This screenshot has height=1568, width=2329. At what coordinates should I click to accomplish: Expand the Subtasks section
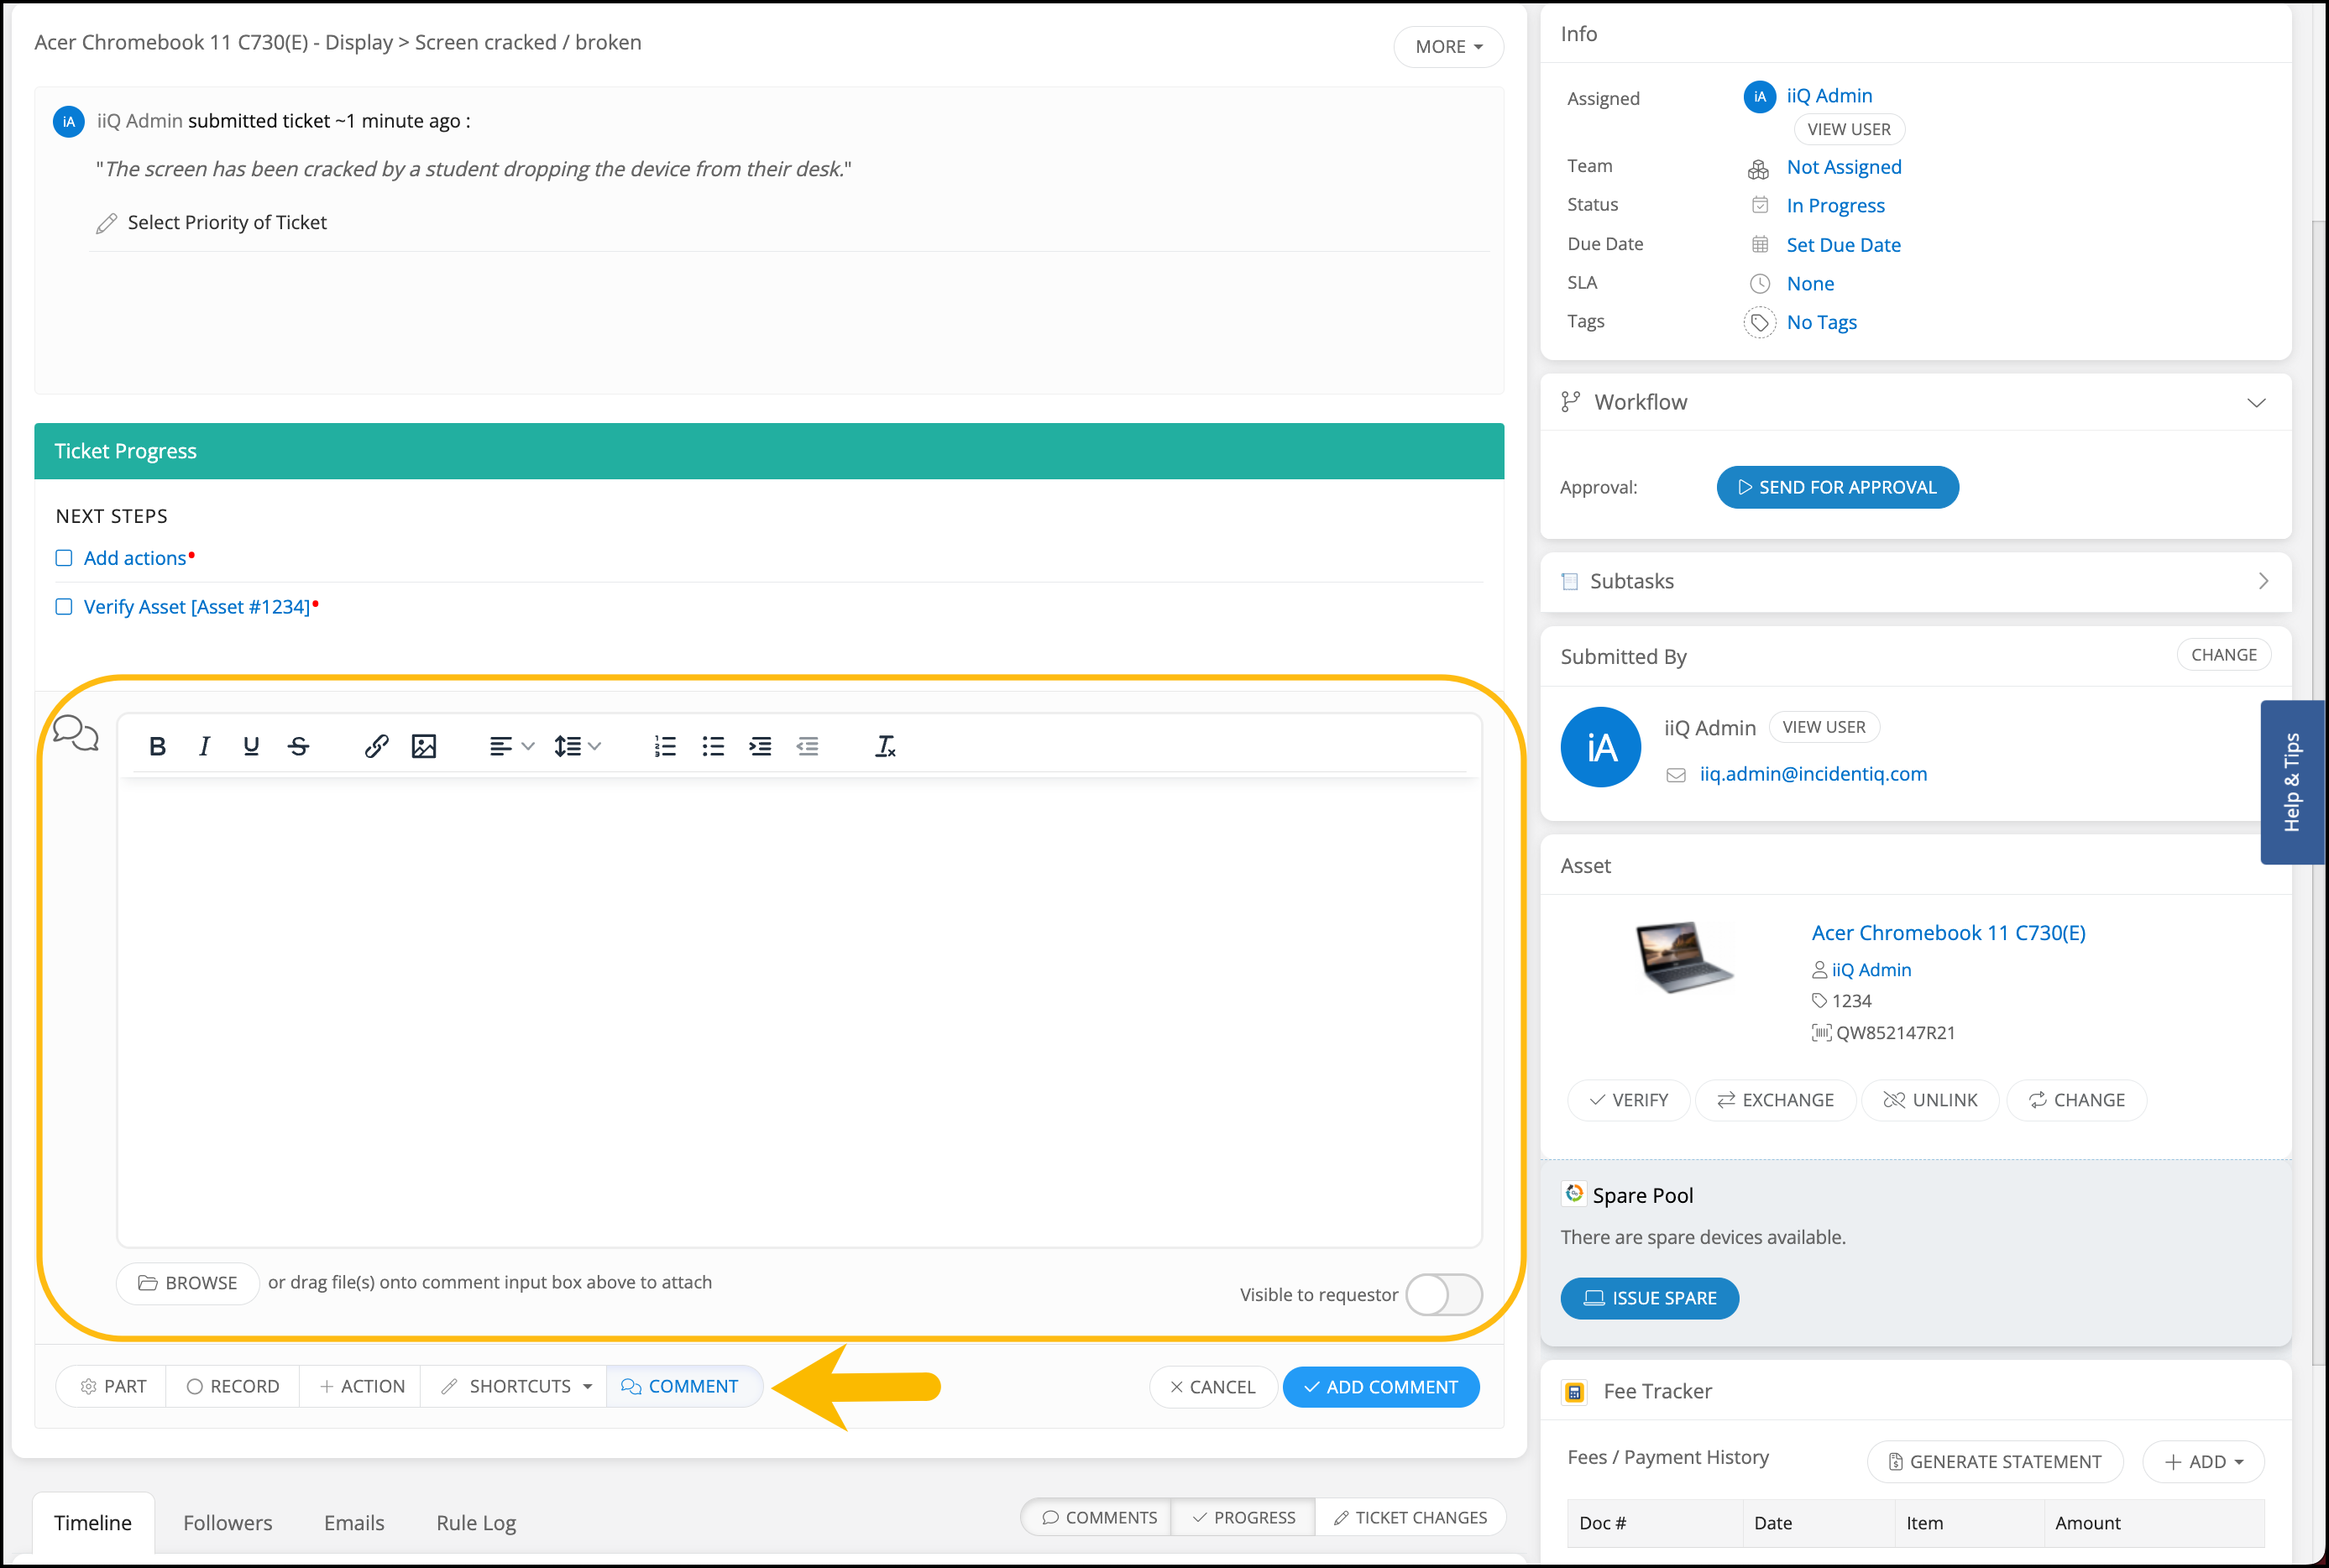click(x=2263, y=582)
